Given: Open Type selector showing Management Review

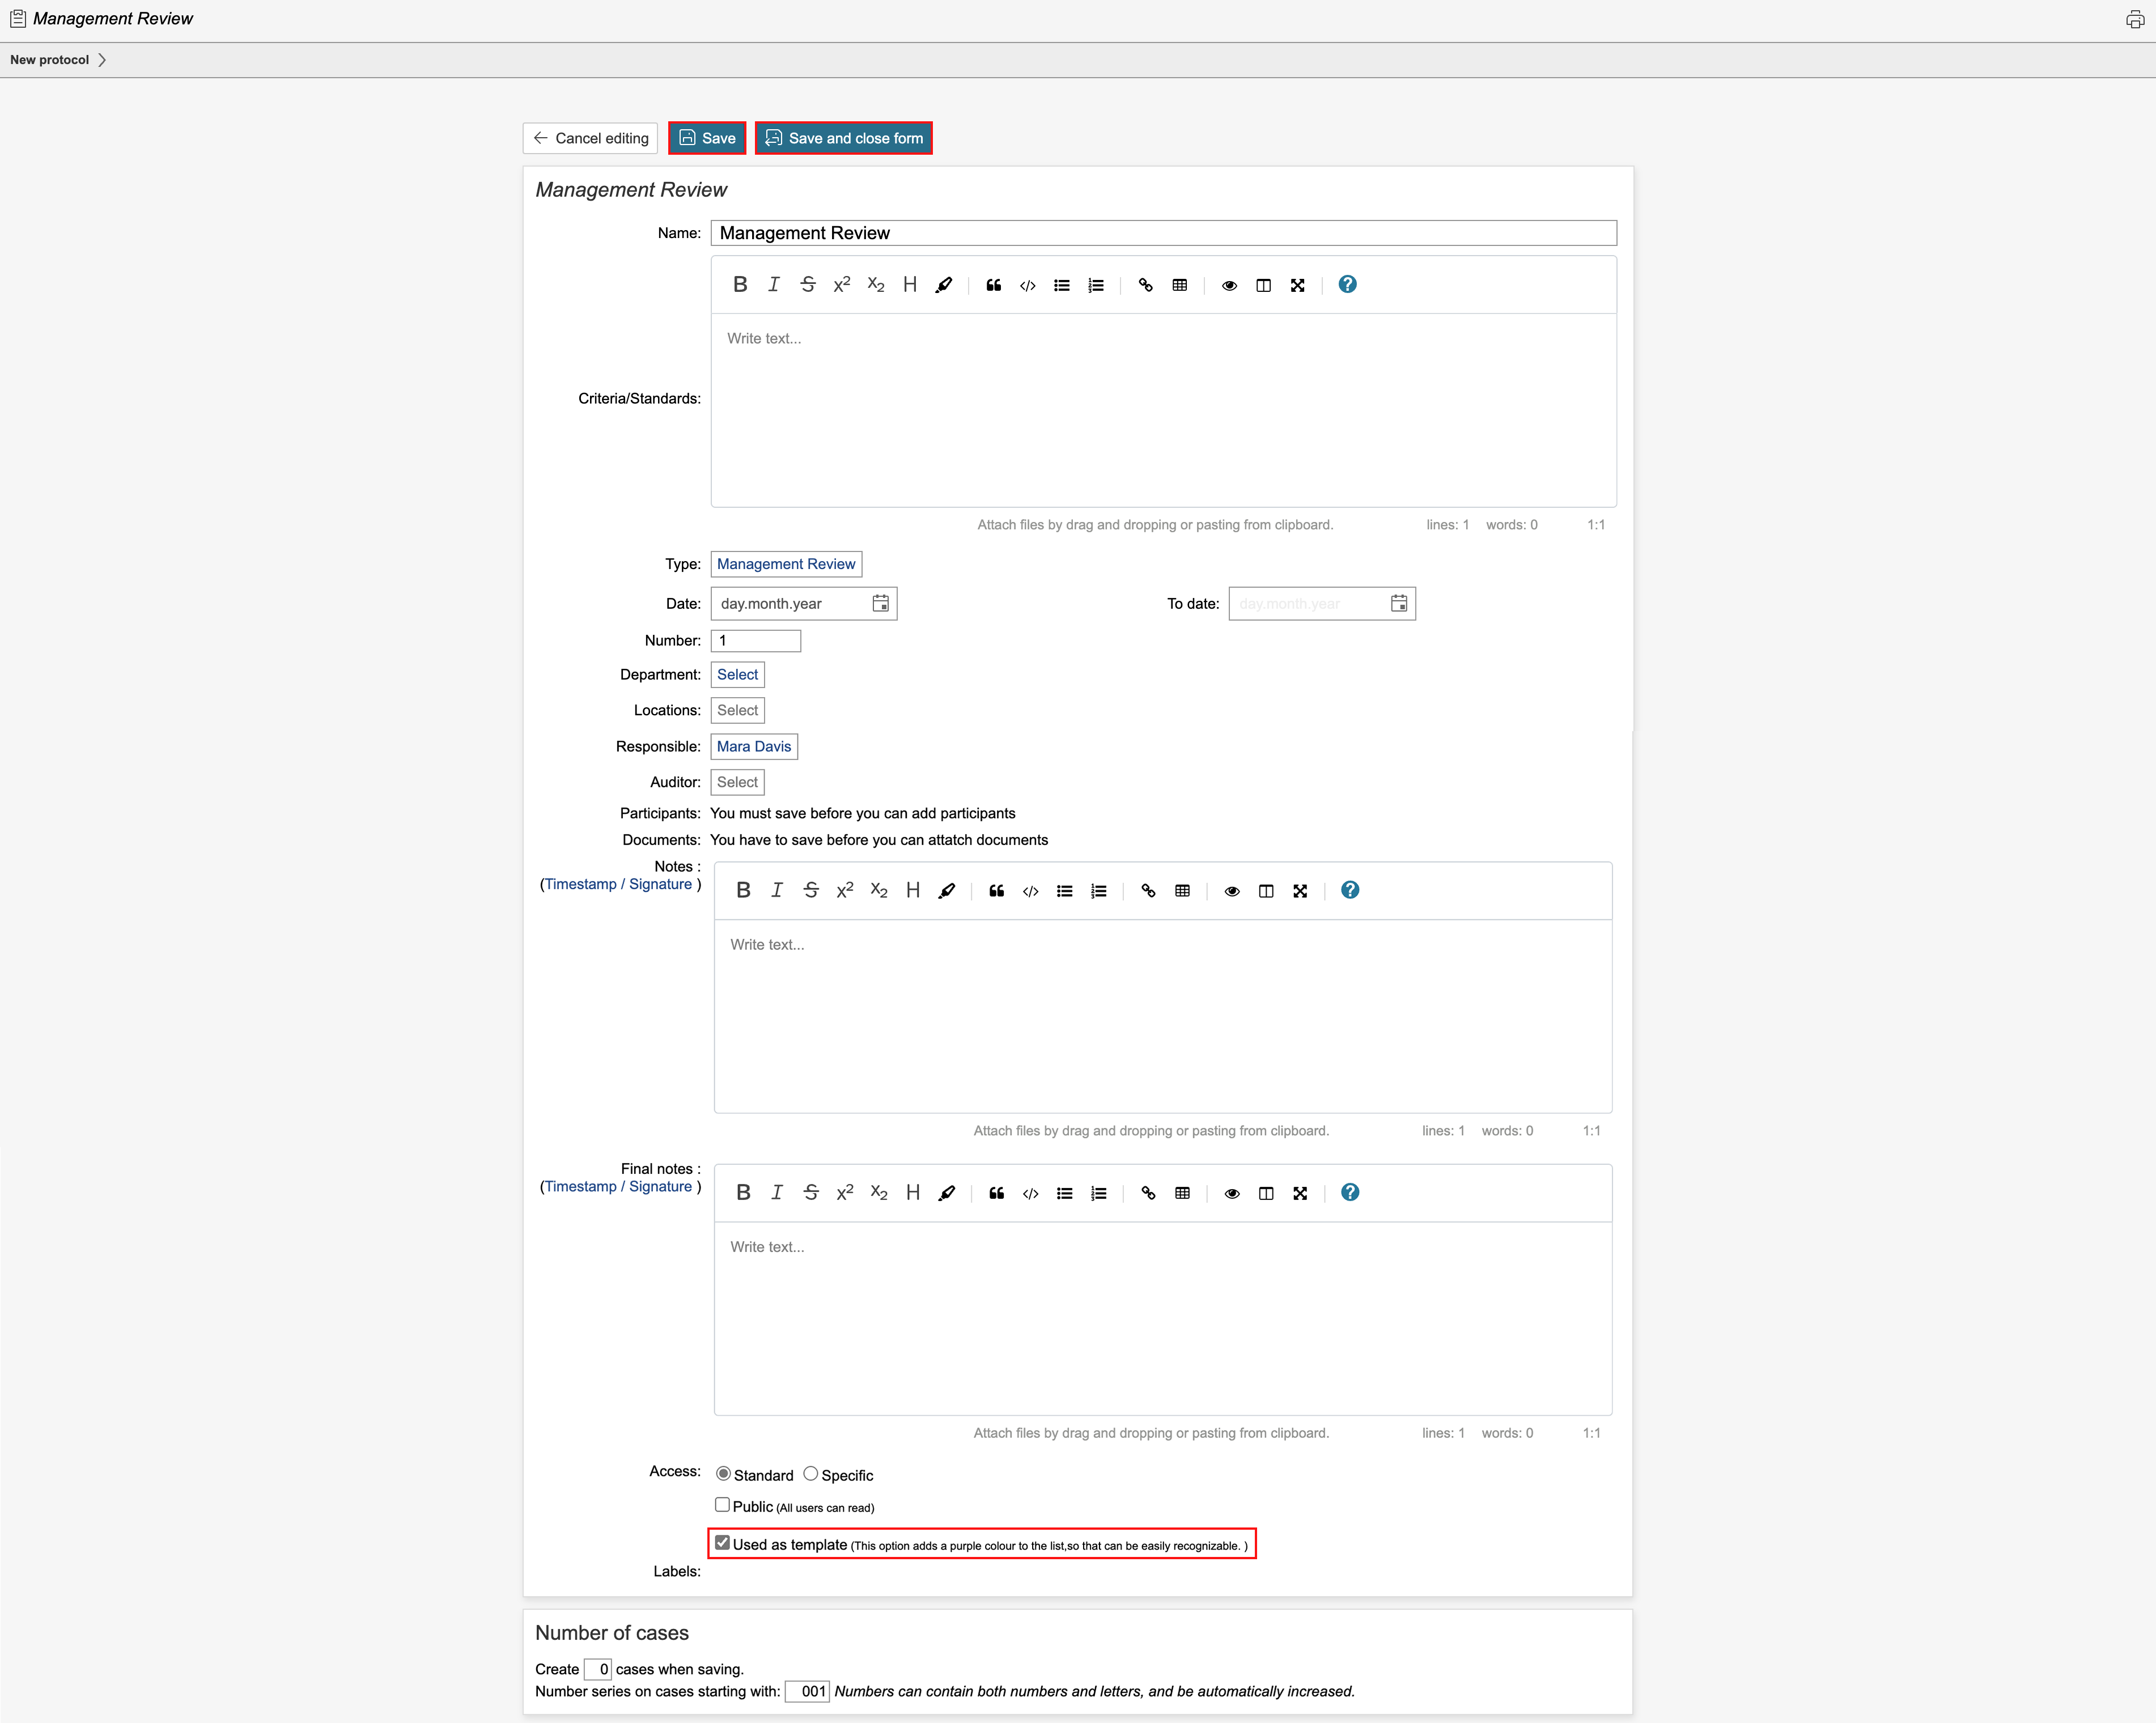Looking at the screenshot, I should tap(786, 564).
